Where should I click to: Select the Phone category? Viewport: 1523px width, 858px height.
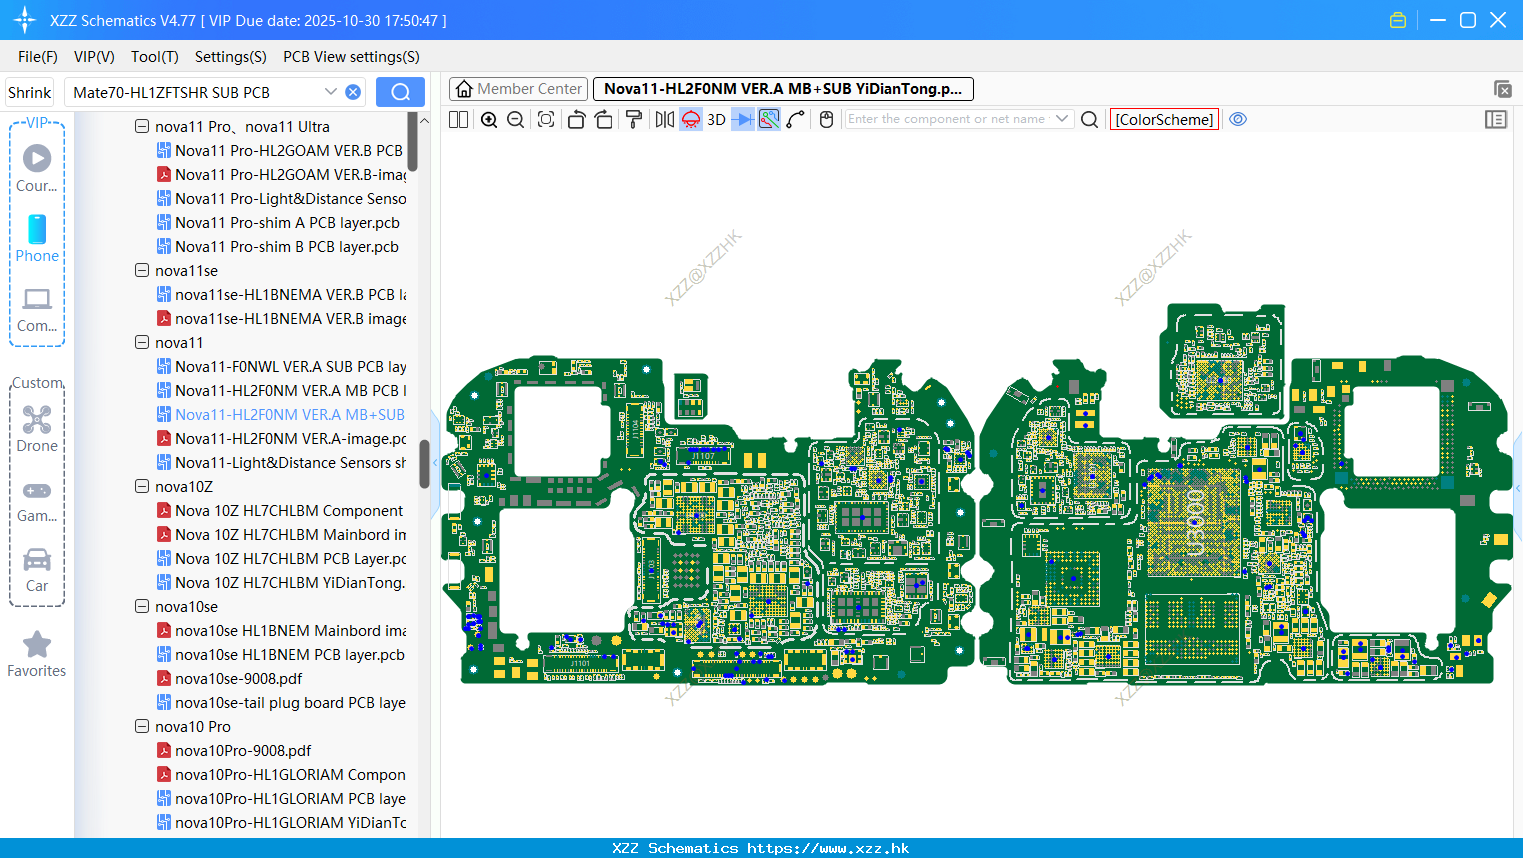(x=37, y=239)
